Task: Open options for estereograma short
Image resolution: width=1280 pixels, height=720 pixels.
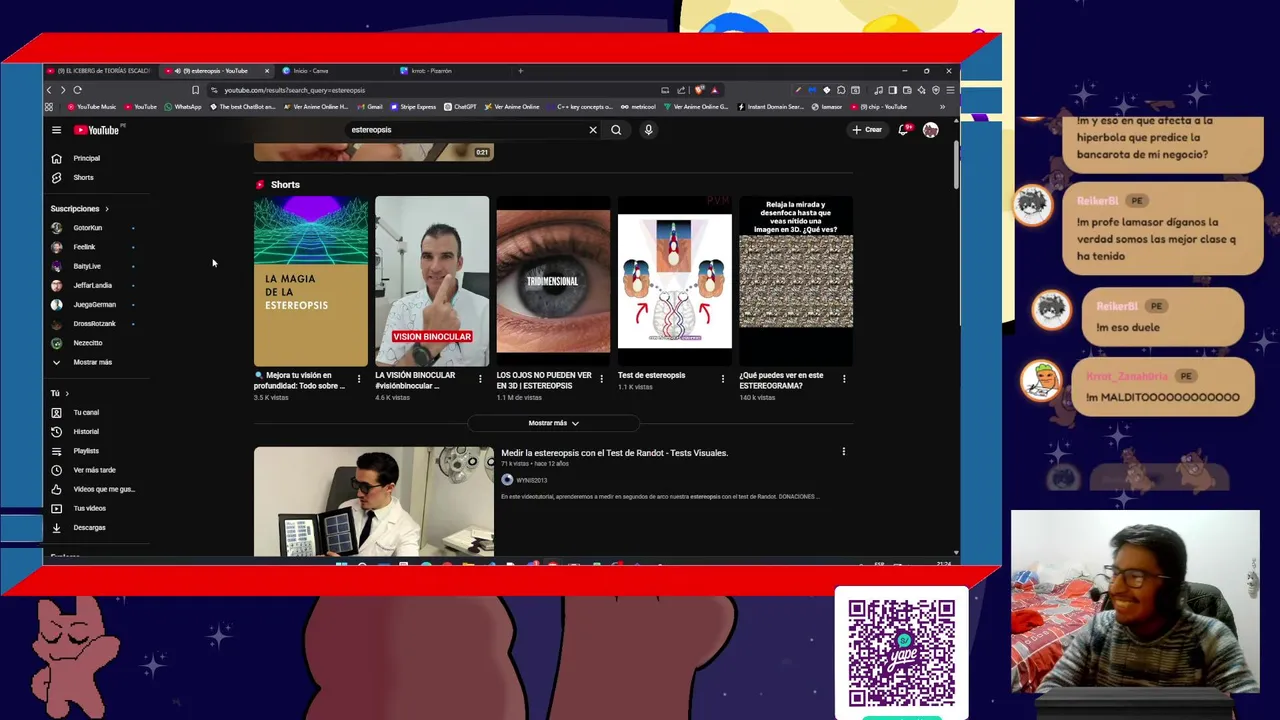Action: coord(844,379)
